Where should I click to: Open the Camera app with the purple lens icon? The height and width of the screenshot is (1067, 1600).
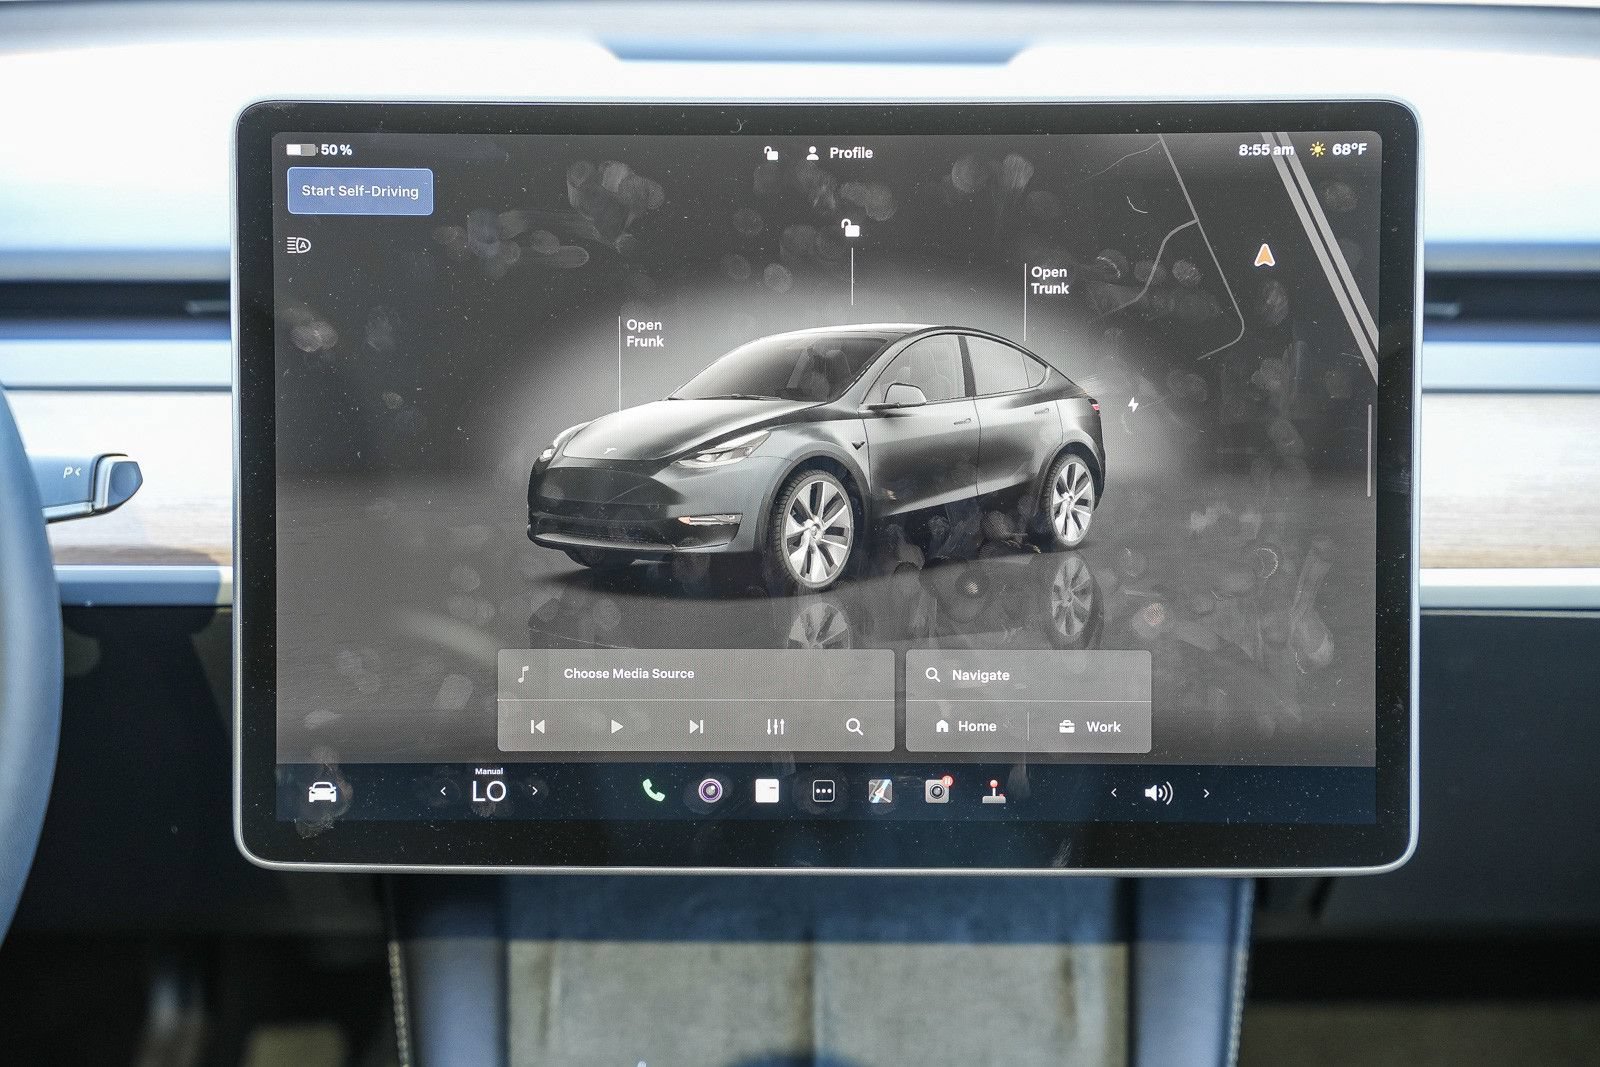(x=710, y=791)
